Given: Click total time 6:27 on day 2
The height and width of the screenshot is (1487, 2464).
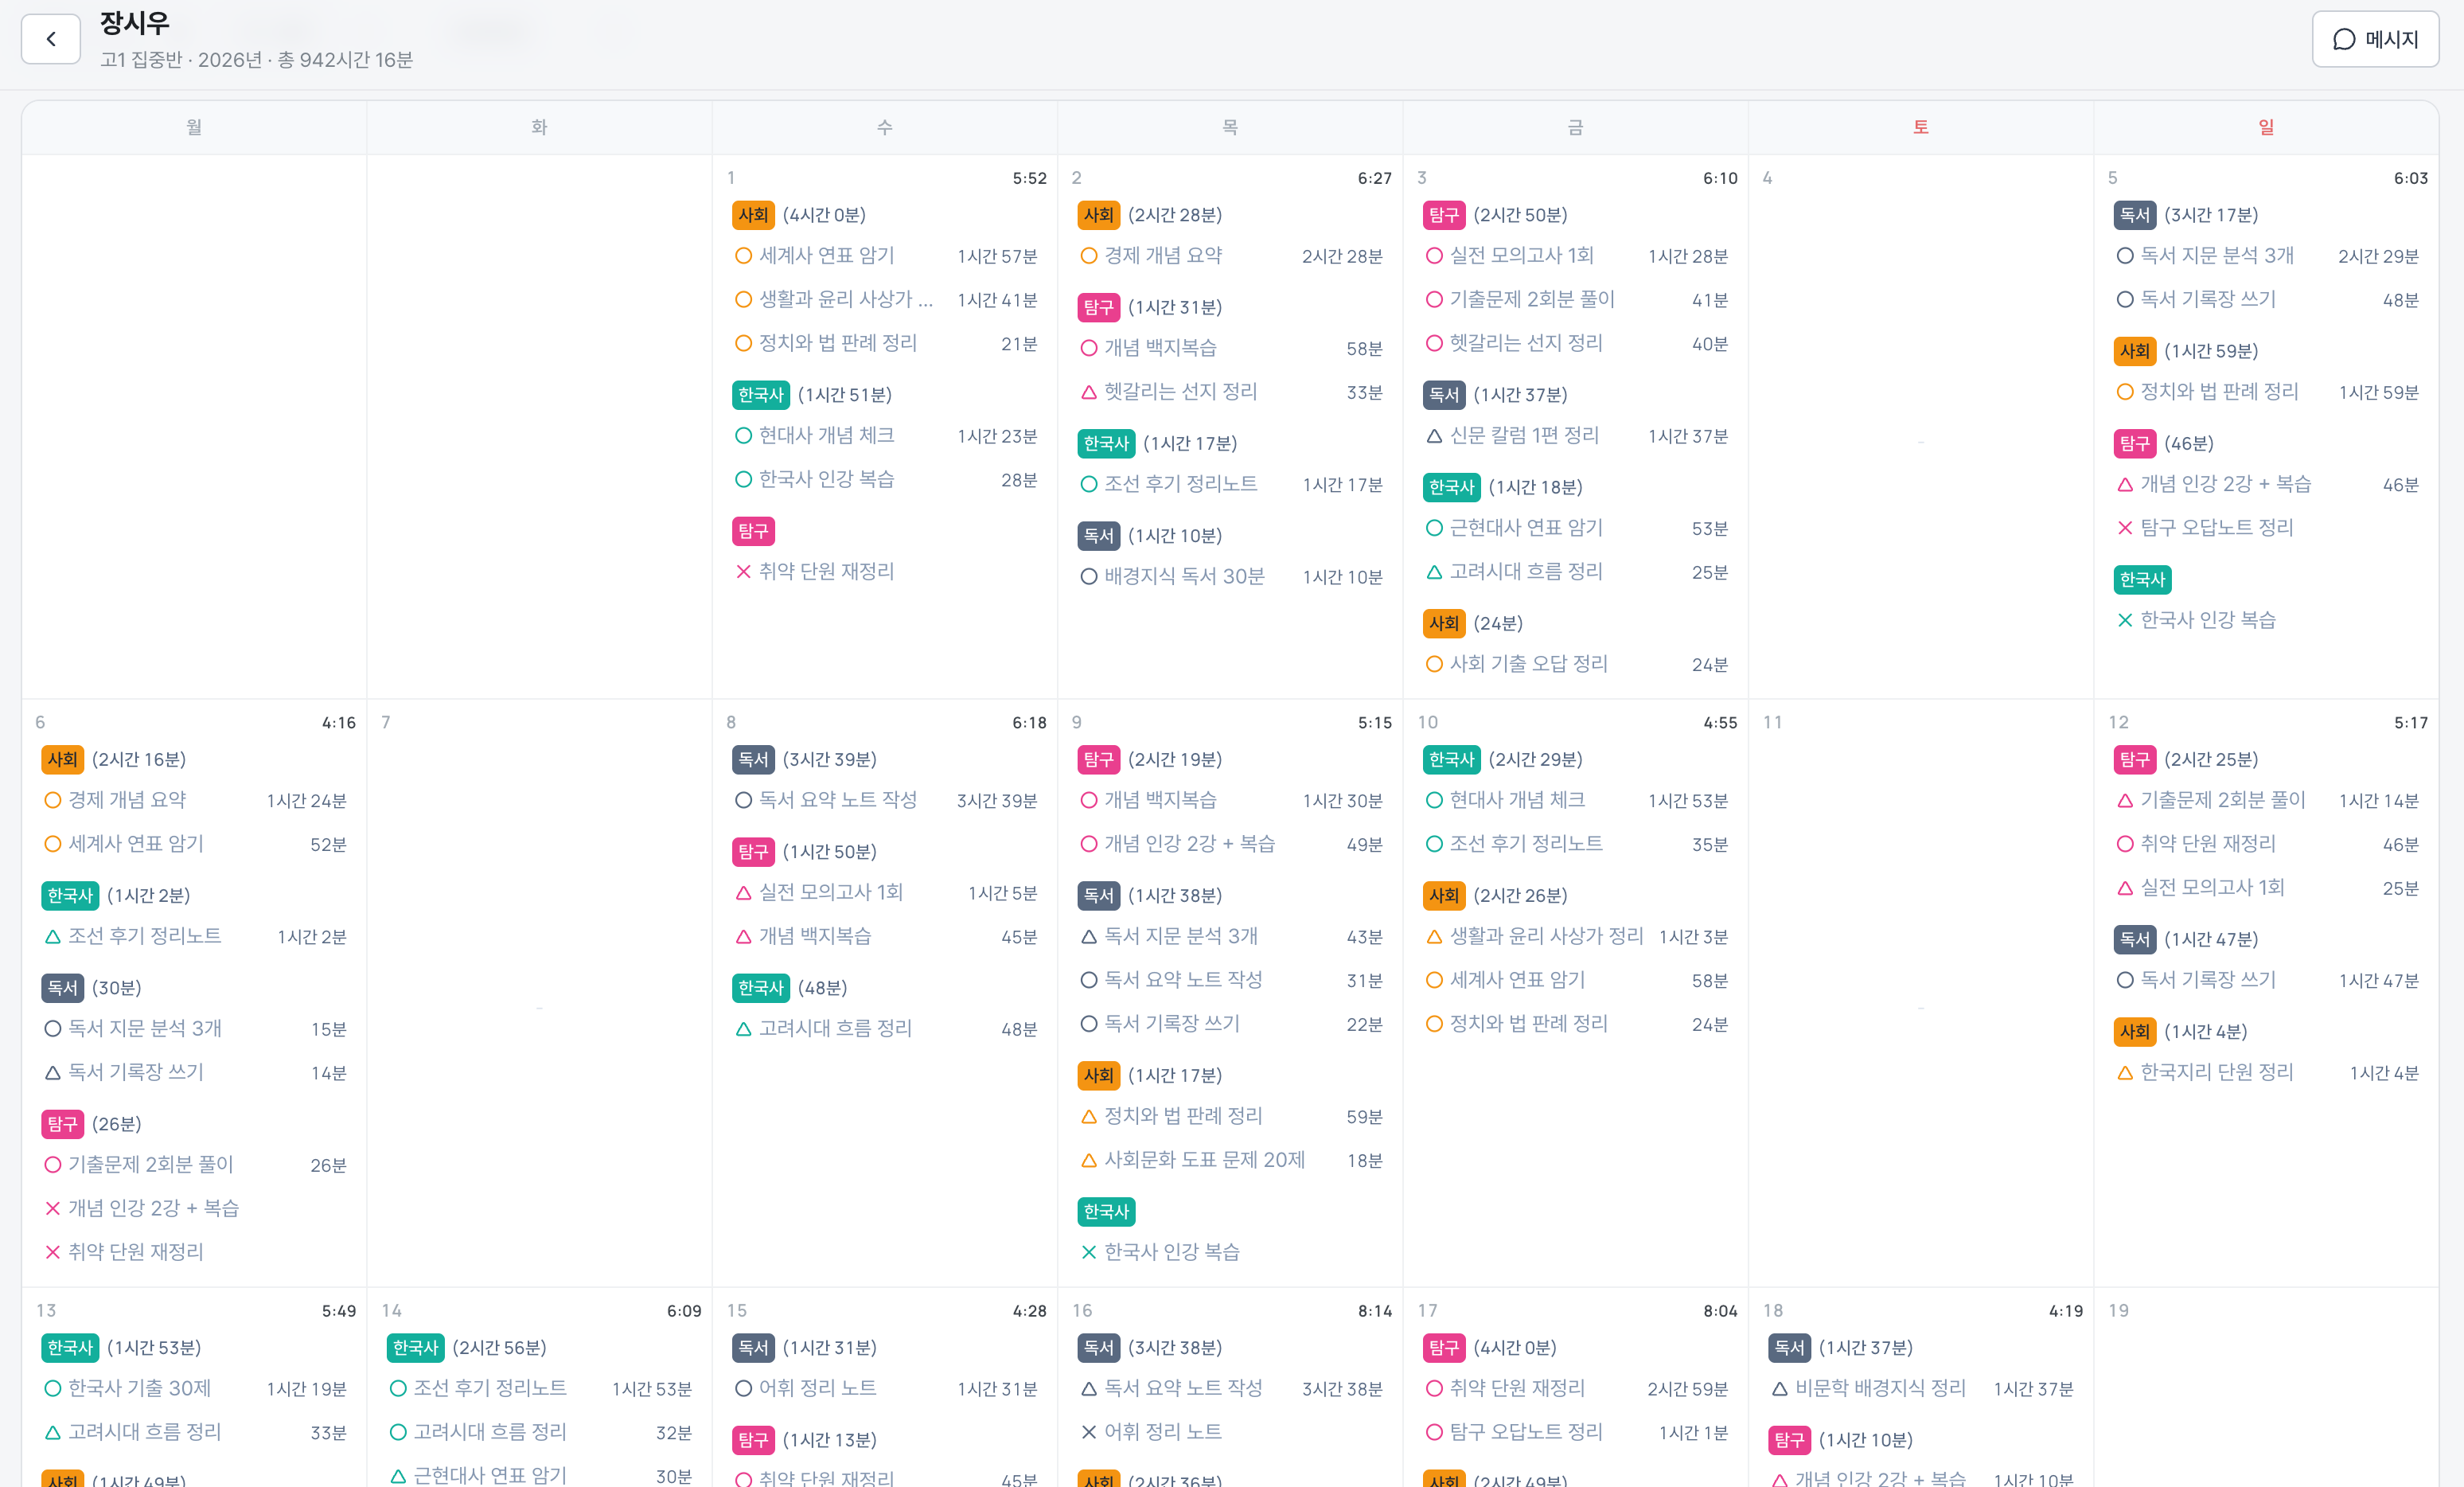Looking at the screenshot, I should pos(1374,178).
